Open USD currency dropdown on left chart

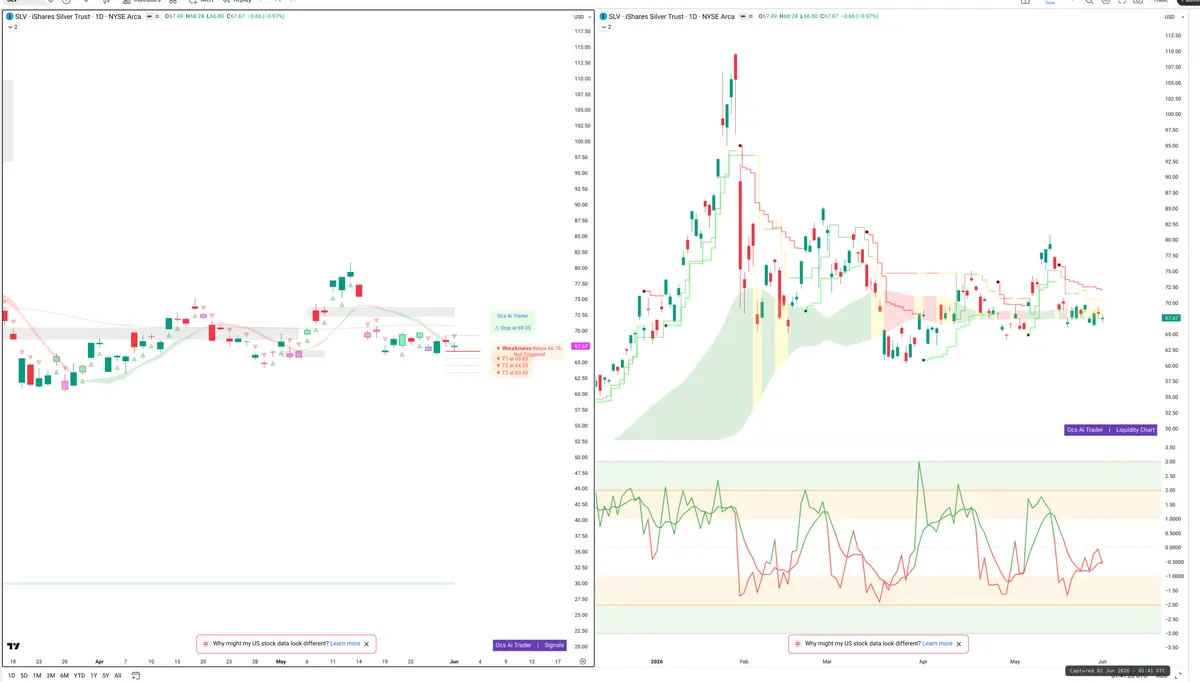tap(581, 17)
